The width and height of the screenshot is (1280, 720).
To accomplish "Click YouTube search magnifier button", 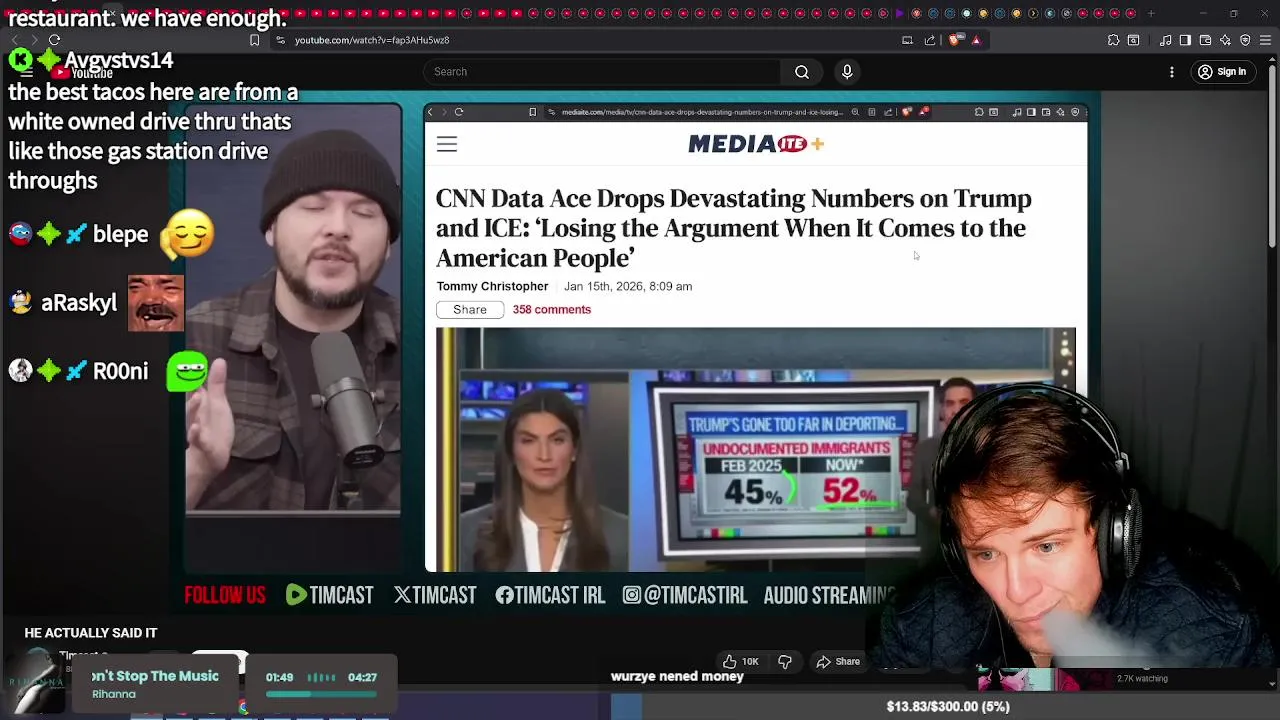I will [801, 72].
